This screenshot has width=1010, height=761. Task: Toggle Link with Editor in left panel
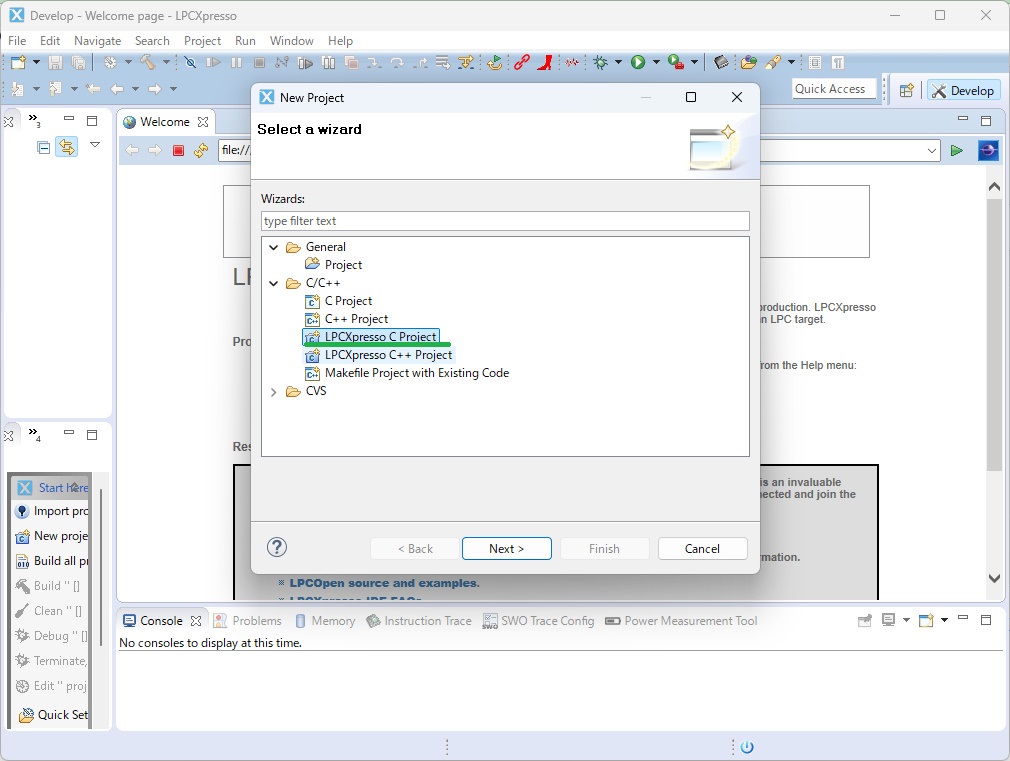pos(67,147)
